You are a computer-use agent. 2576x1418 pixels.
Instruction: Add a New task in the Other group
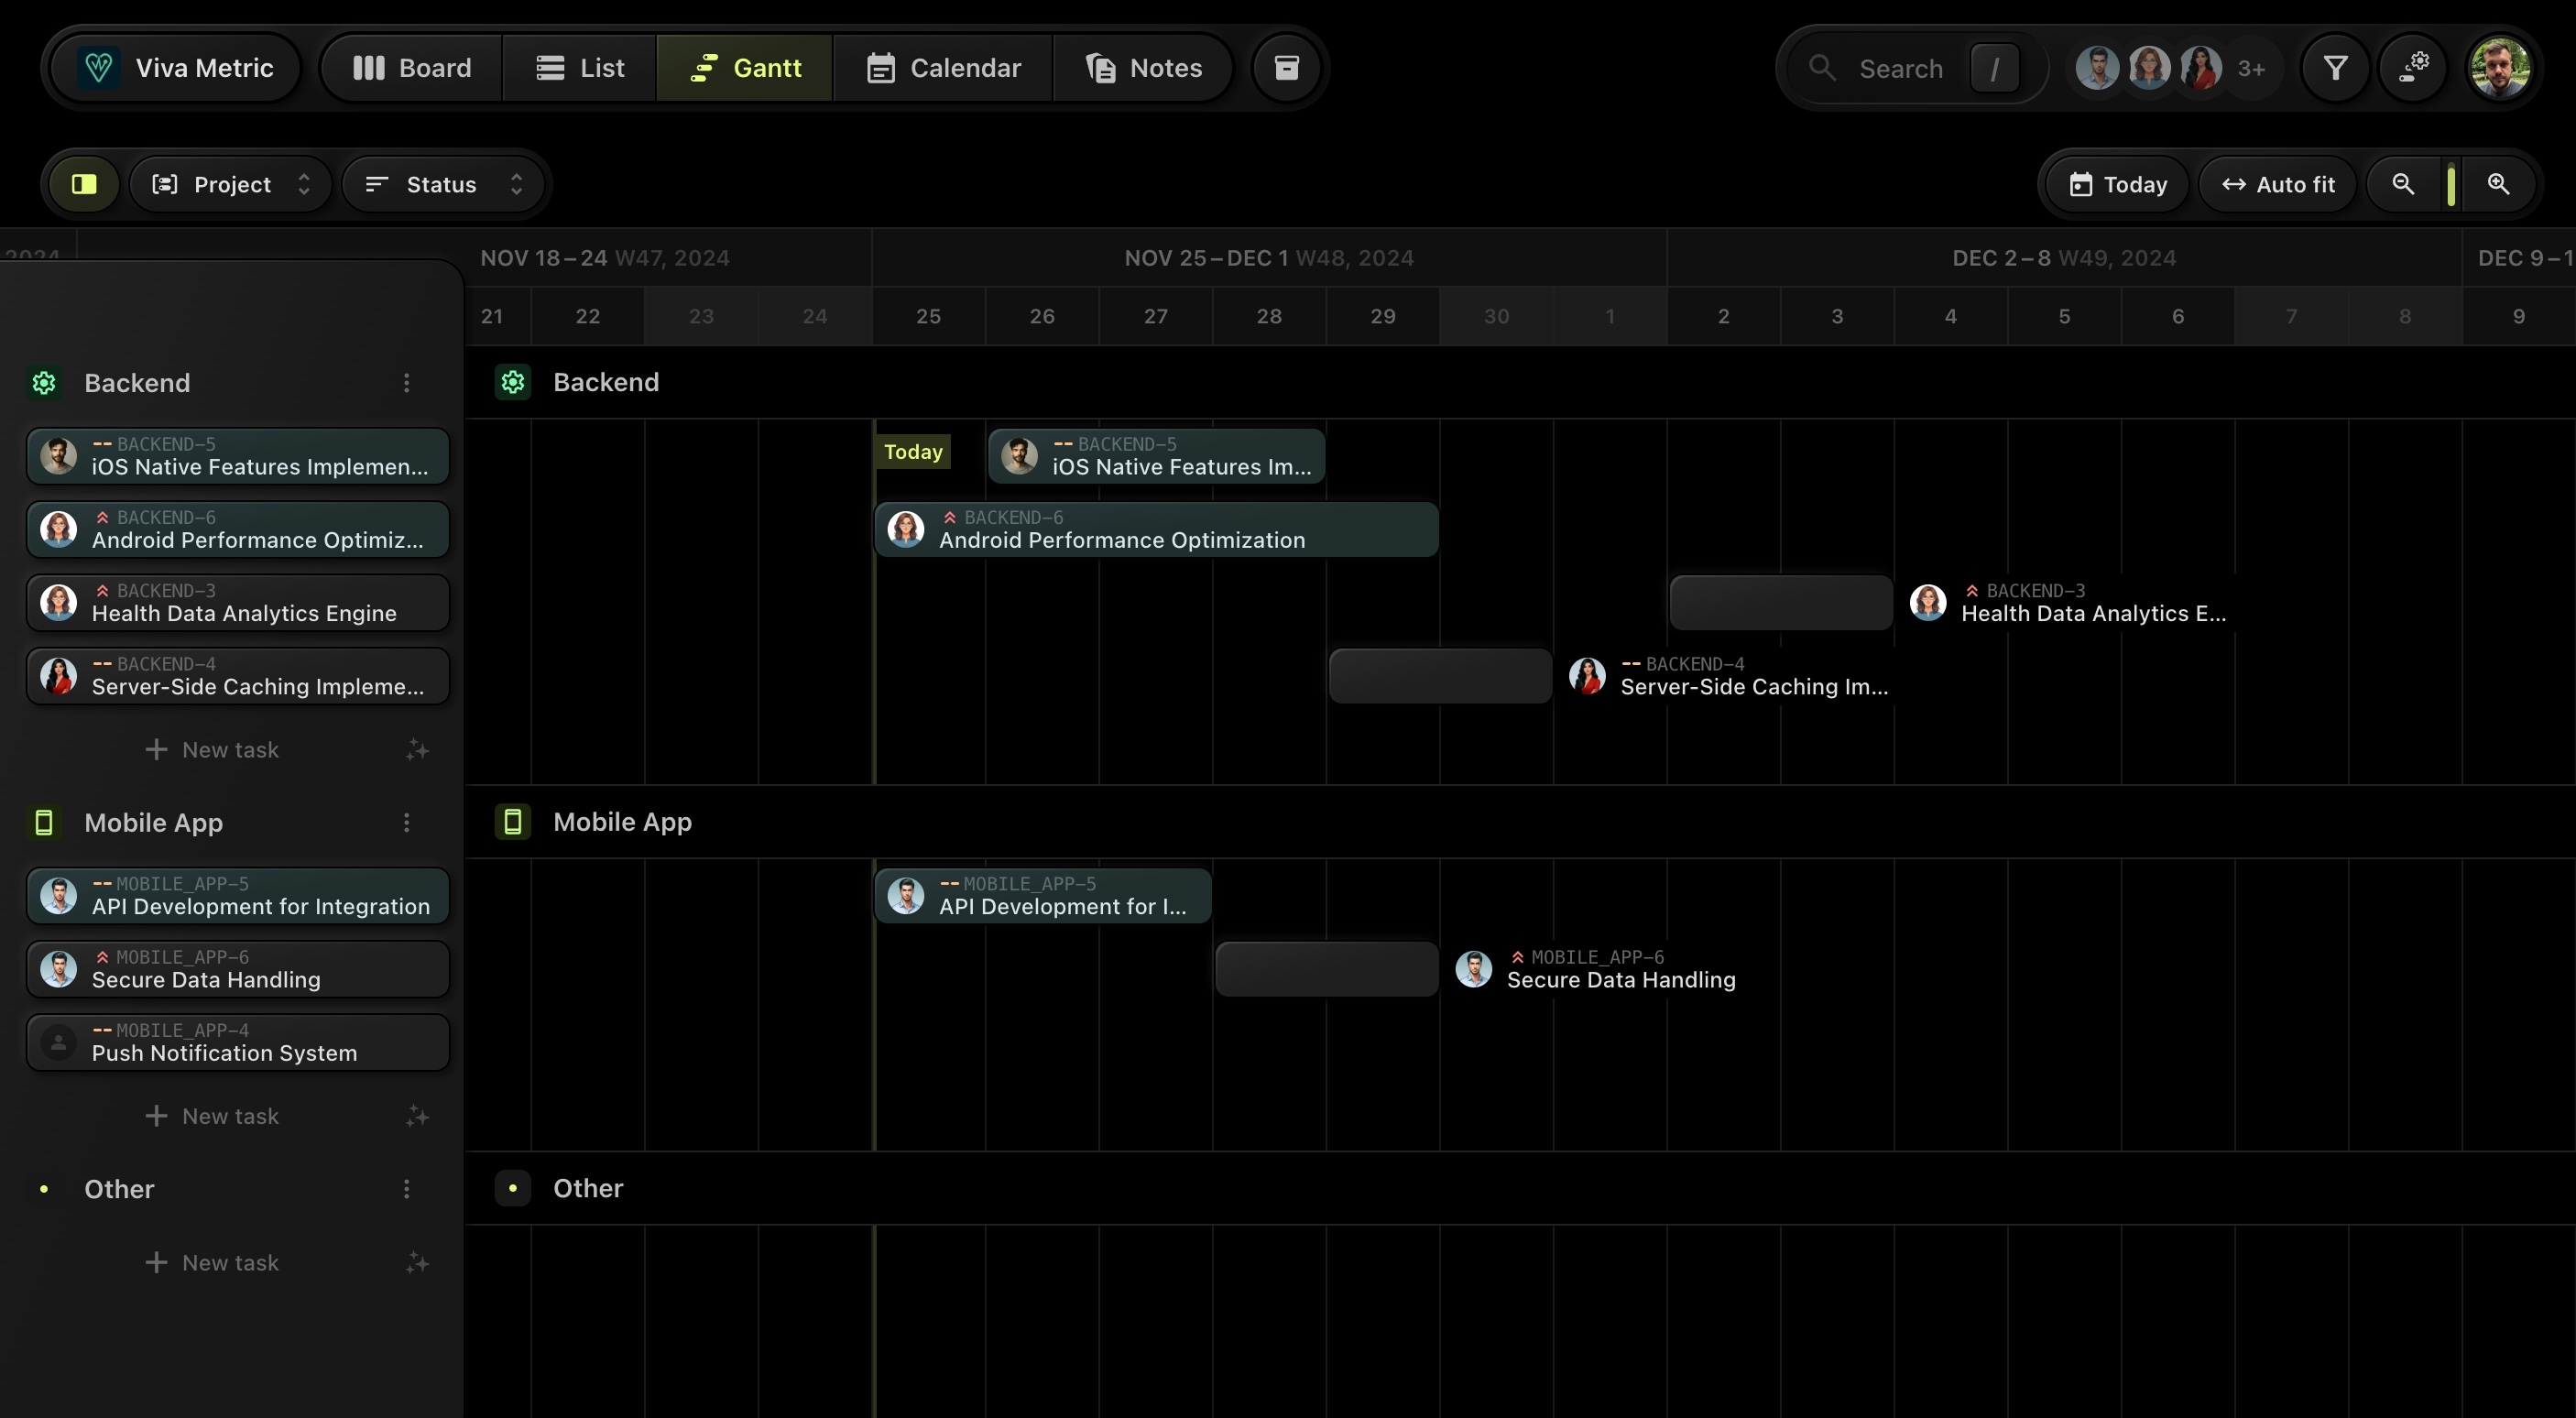click(x=213, y=1262)
